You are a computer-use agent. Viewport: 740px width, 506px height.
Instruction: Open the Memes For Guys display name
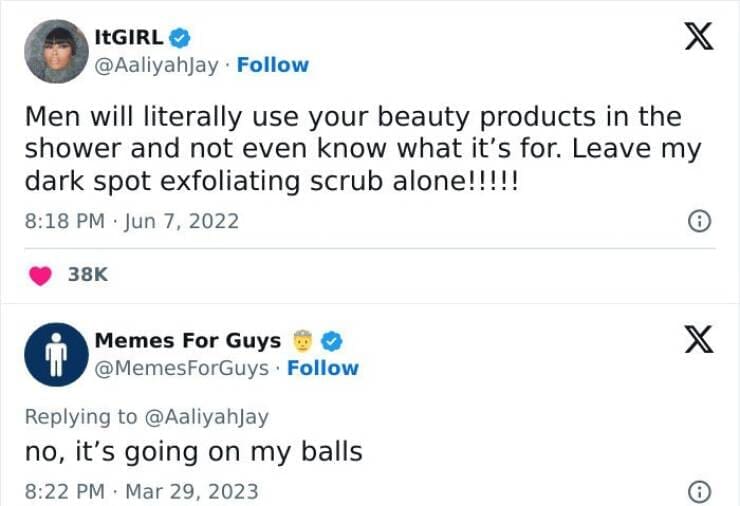click(x=187, y=341)
